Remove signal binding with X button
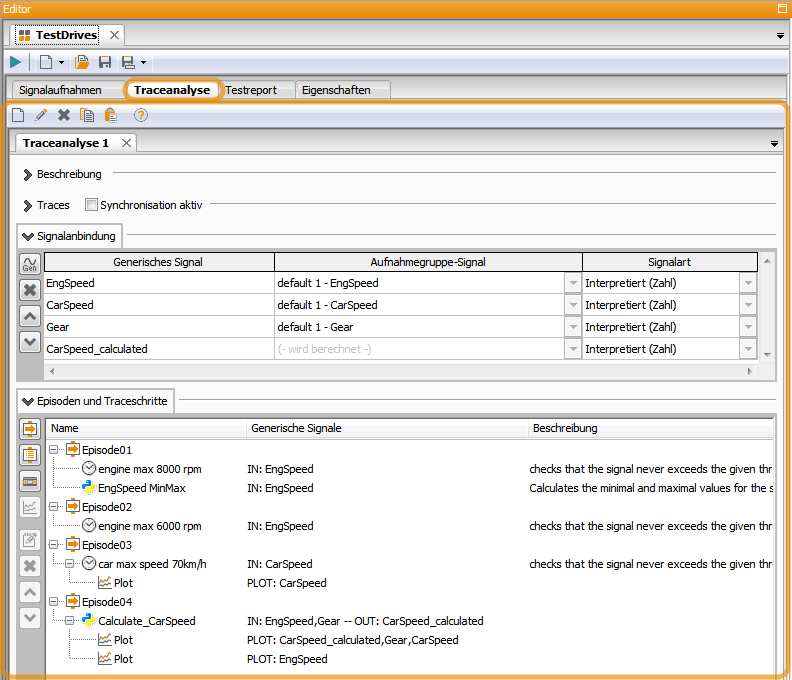 click(x=30, y=290)
